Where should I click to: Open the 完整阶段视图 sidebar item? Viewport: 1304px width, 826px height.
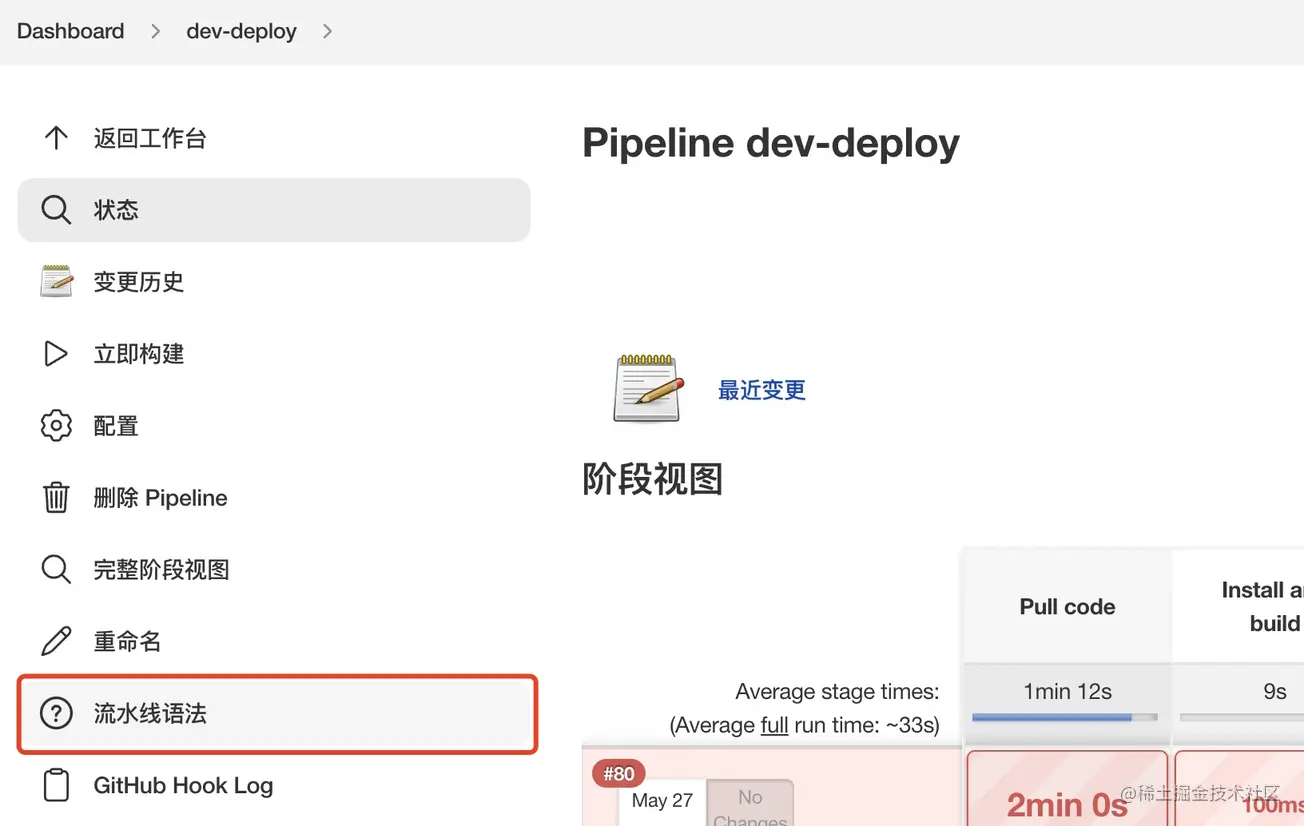[161, 570]
